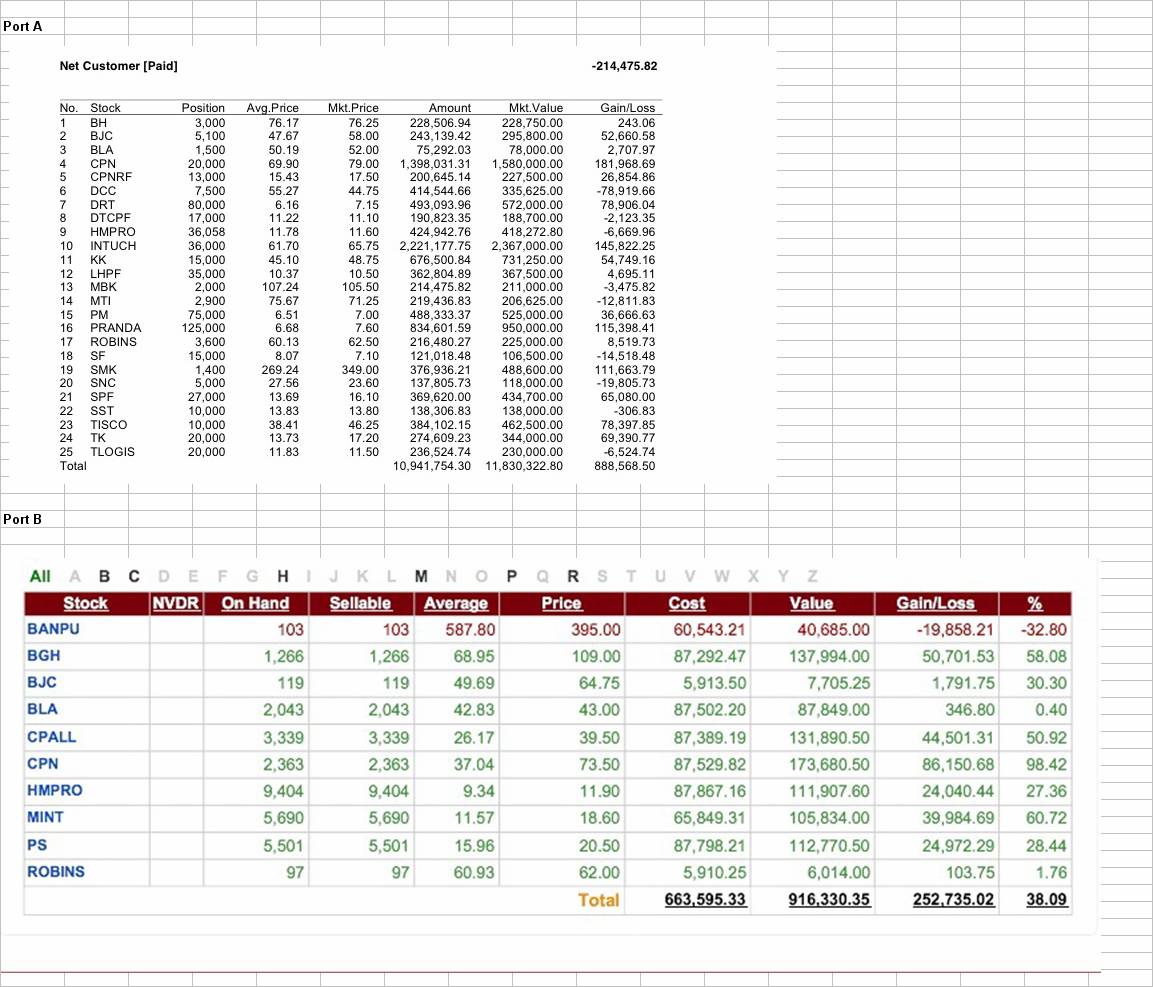
Task: Sort by NVDR column header
Action: [x=176, y=603]
